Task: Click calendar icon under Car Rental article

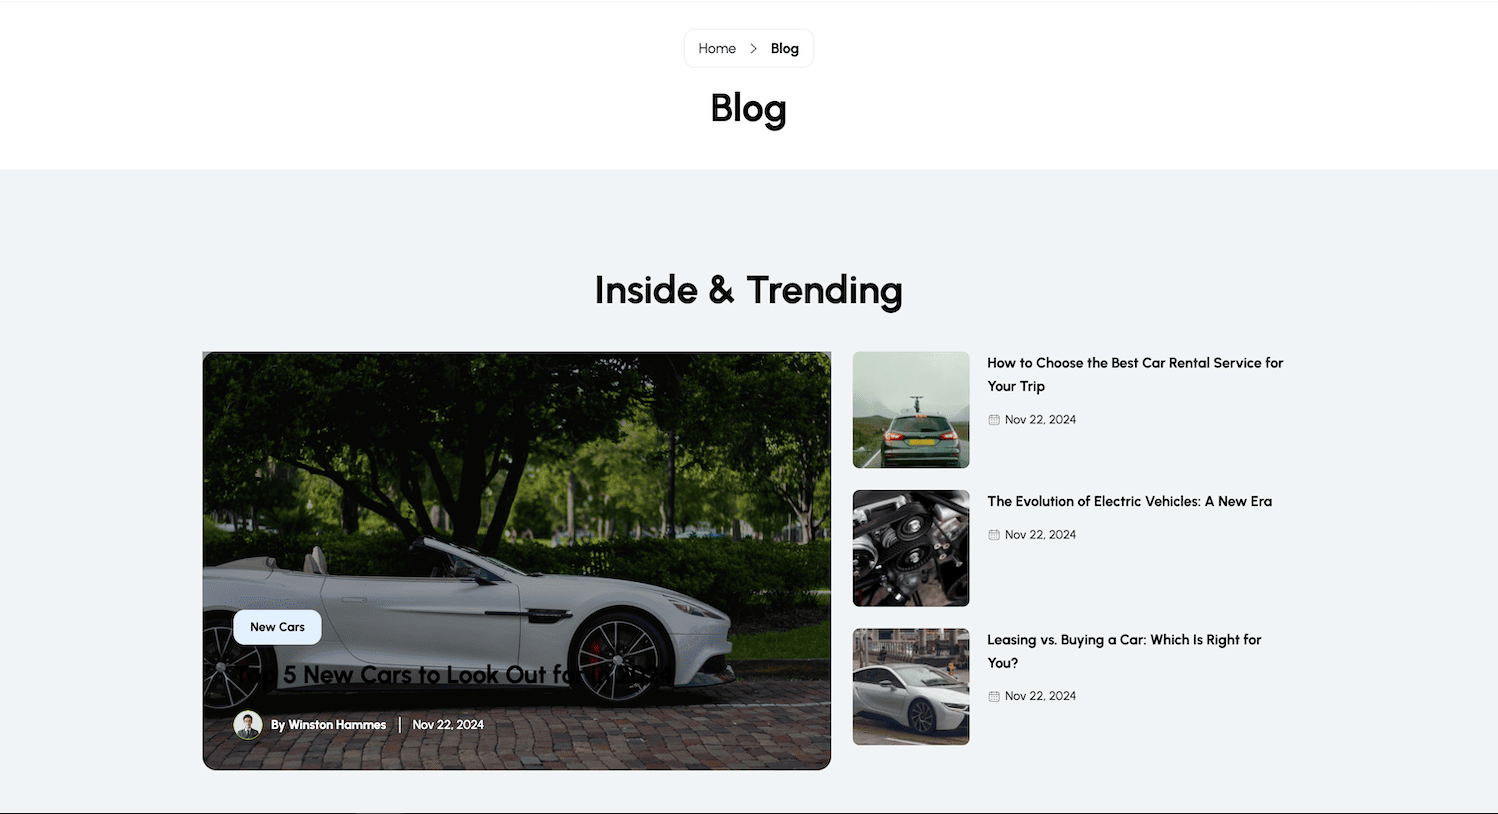Action: pos(994,420)
